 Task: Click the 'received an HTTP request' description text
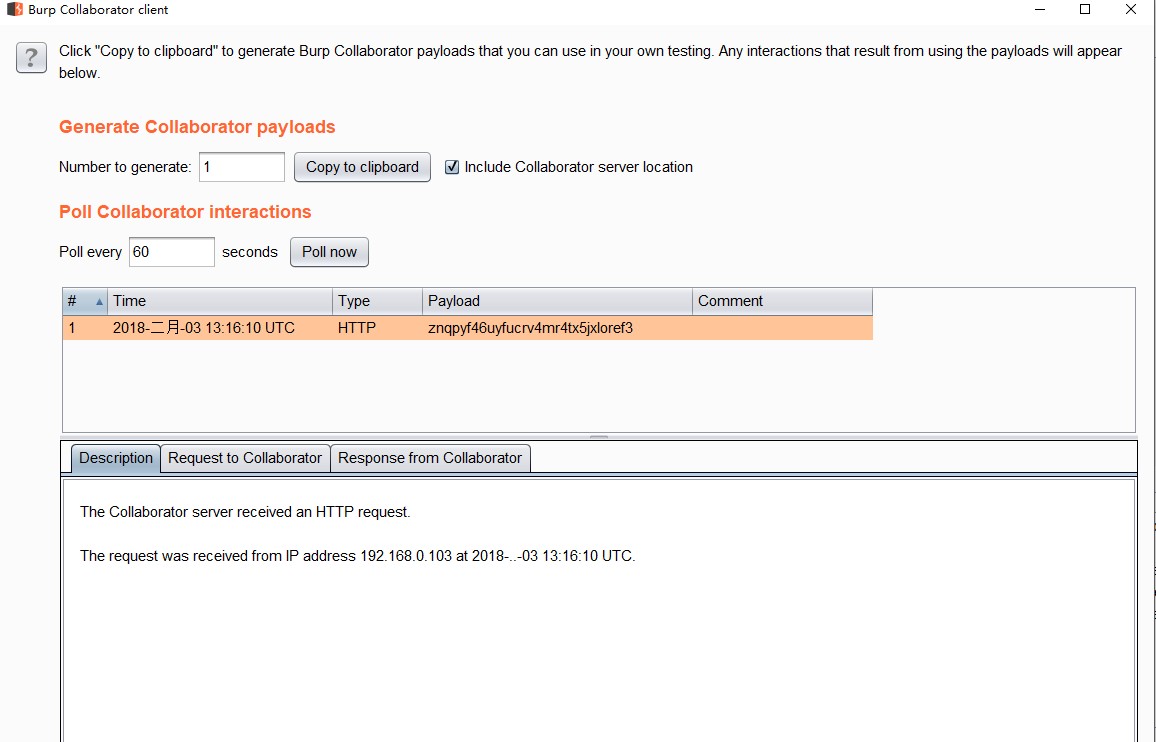point(245,512)
